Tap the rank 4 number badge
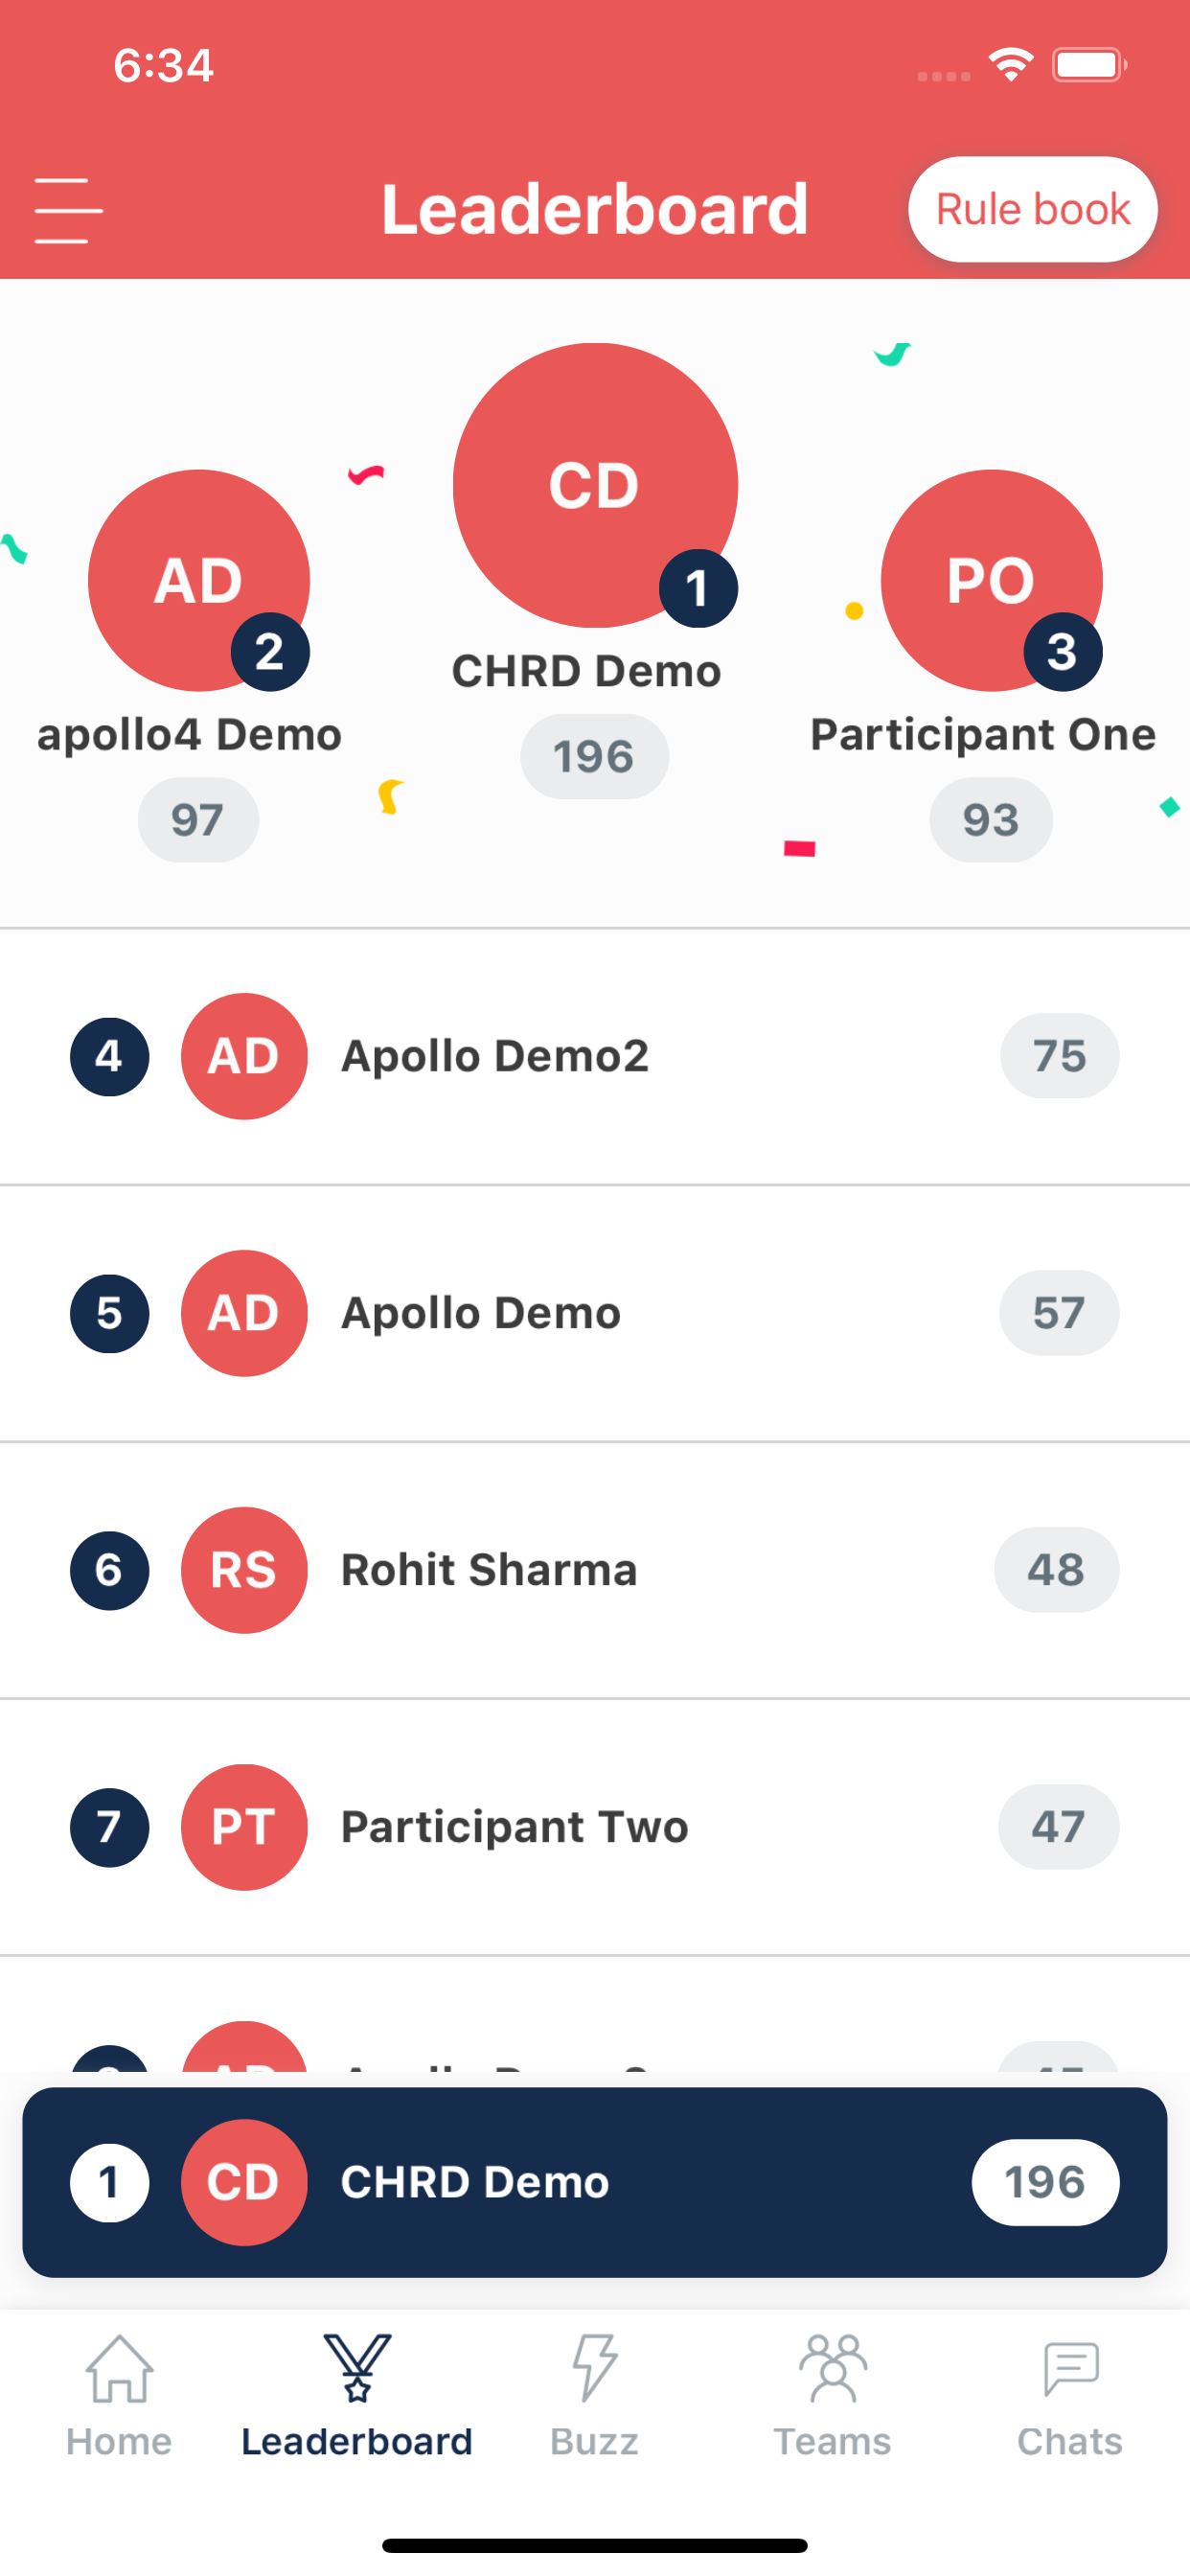This screenshot has height=2576, width=1190. [109, 1056]
